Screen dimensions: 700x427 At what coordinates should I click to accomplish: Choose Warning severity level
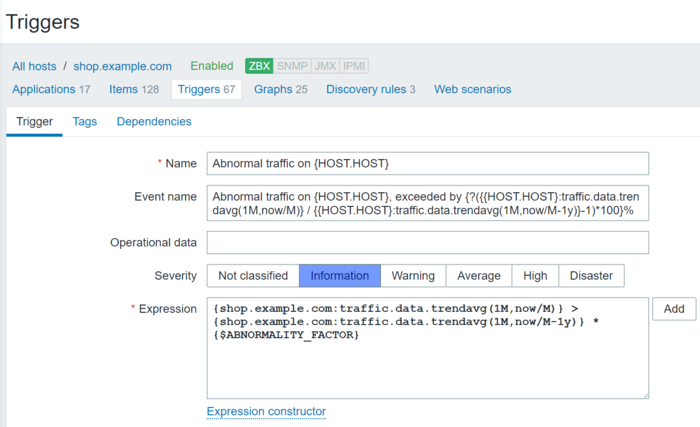(x=413, y=275)
